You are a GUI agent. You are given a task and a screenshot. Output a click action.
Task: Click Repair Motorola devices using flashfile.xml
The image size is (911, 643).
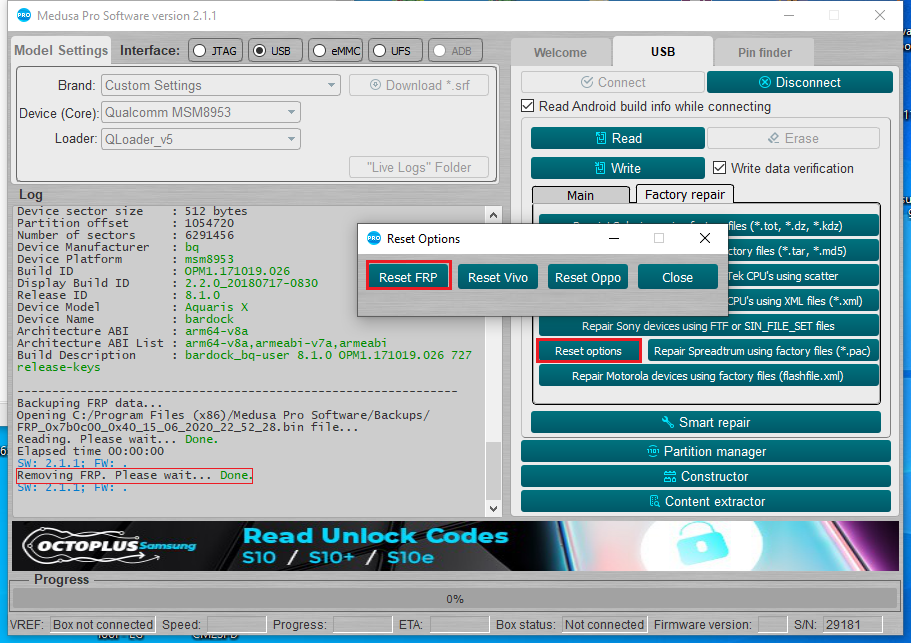pos(708,376)
